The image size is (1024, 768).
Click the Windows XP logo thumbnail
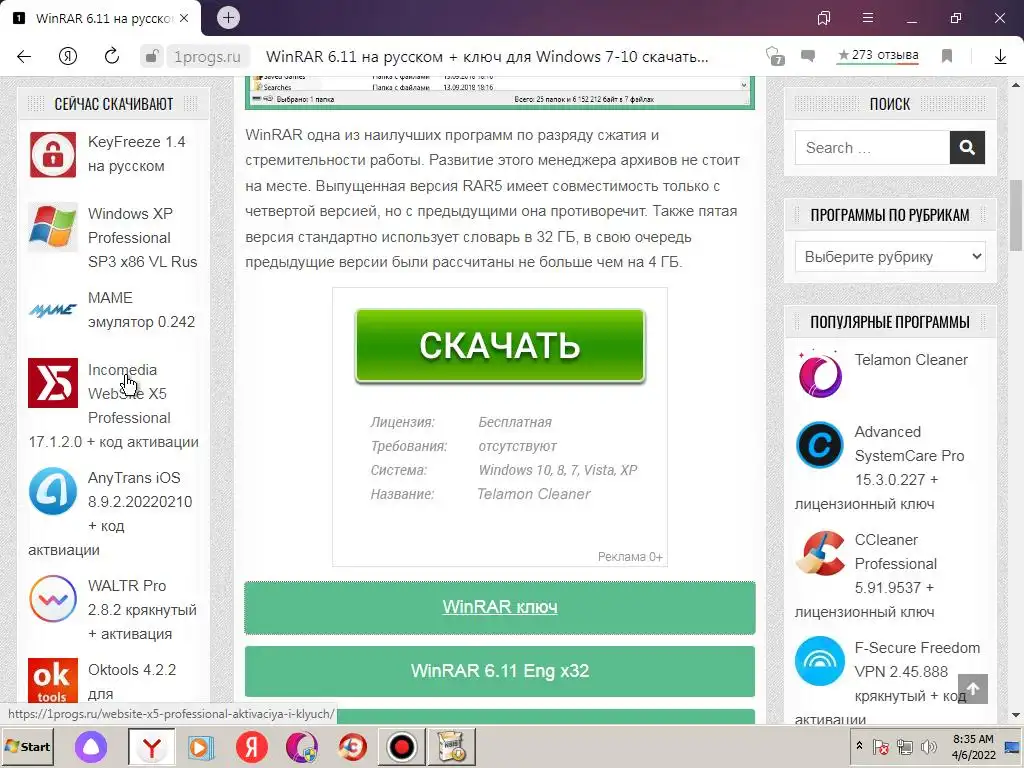(53, 227)
